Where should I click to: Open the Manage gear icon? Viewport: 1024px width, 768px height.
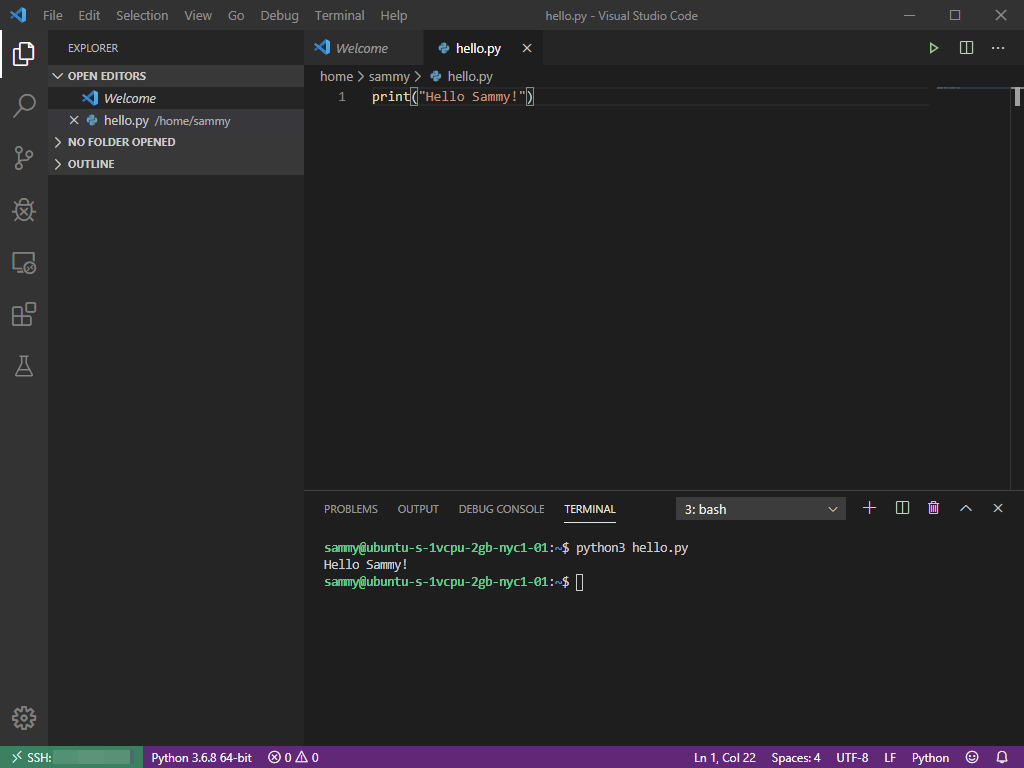23,718
